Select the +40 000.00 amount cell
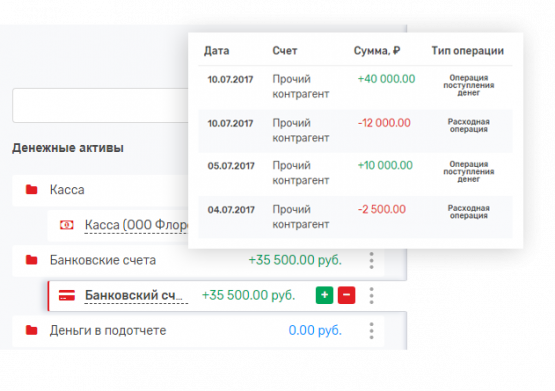 coord(387,79)
